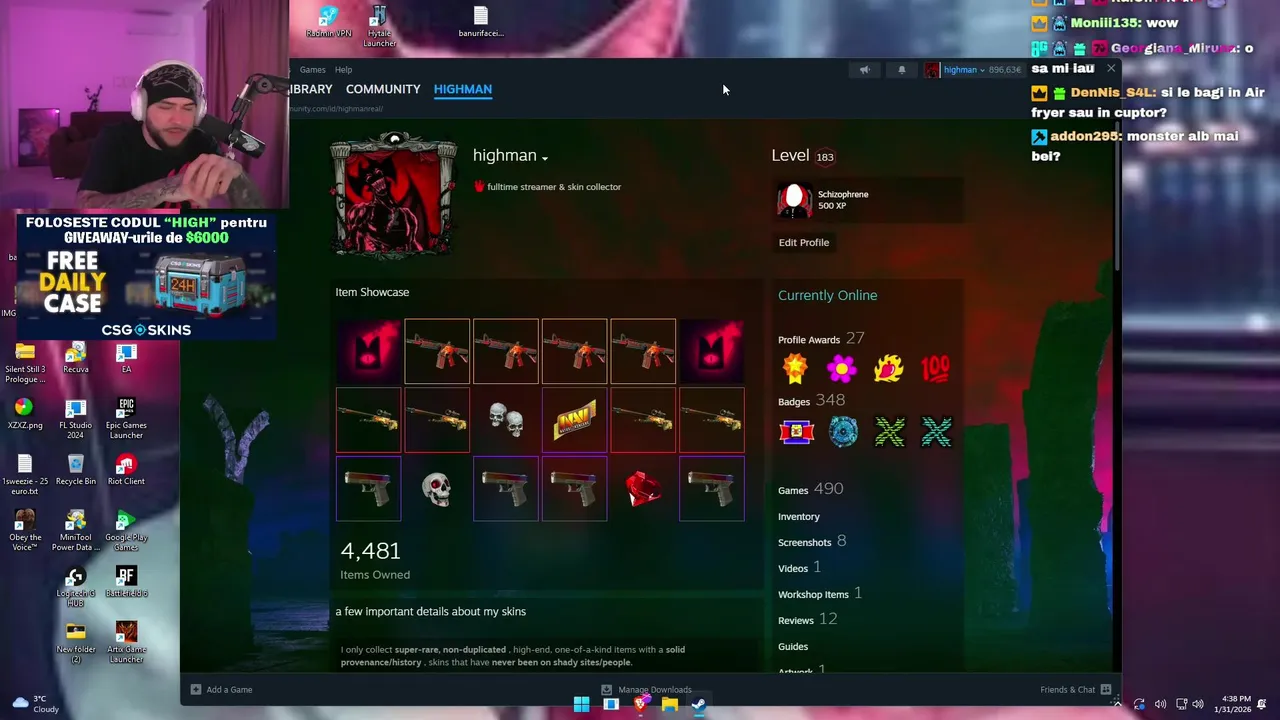Click the orange starburst profile award

point(795,368)
